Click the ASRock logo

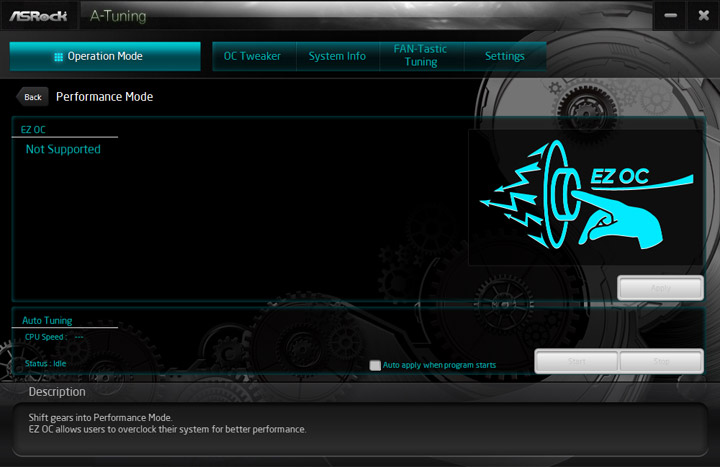pyautogui.click(x=39, y=16)
